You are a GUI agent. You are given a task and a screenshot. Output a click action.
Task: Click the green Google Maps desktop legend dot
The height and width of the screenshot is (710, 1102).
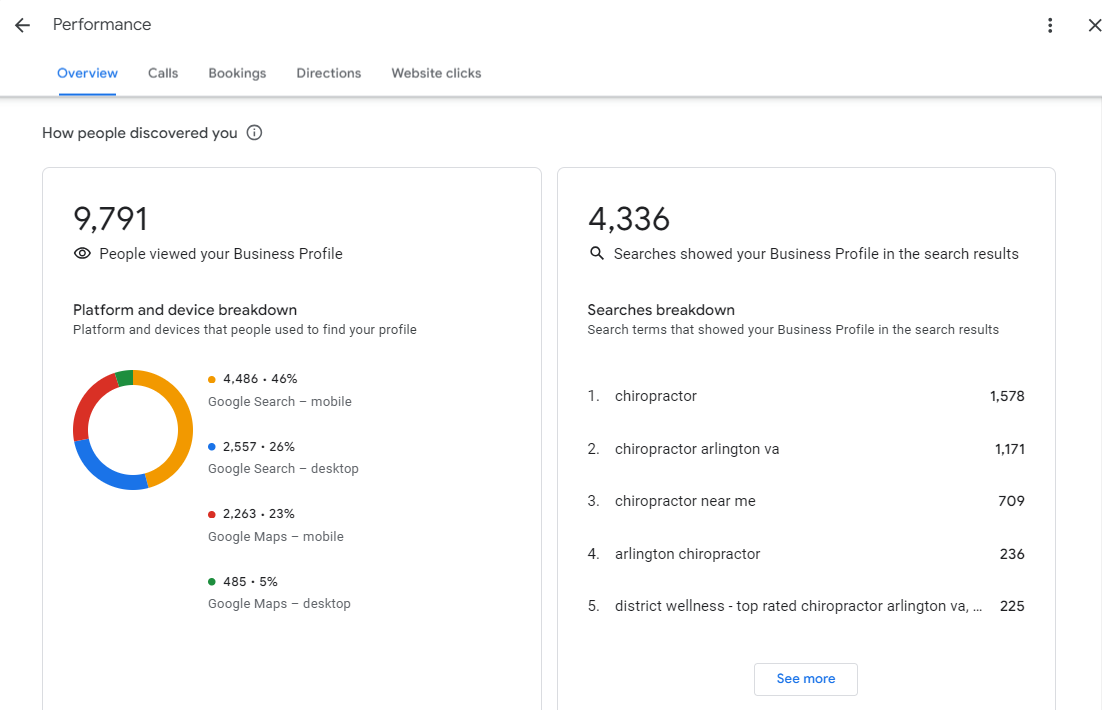212,582
